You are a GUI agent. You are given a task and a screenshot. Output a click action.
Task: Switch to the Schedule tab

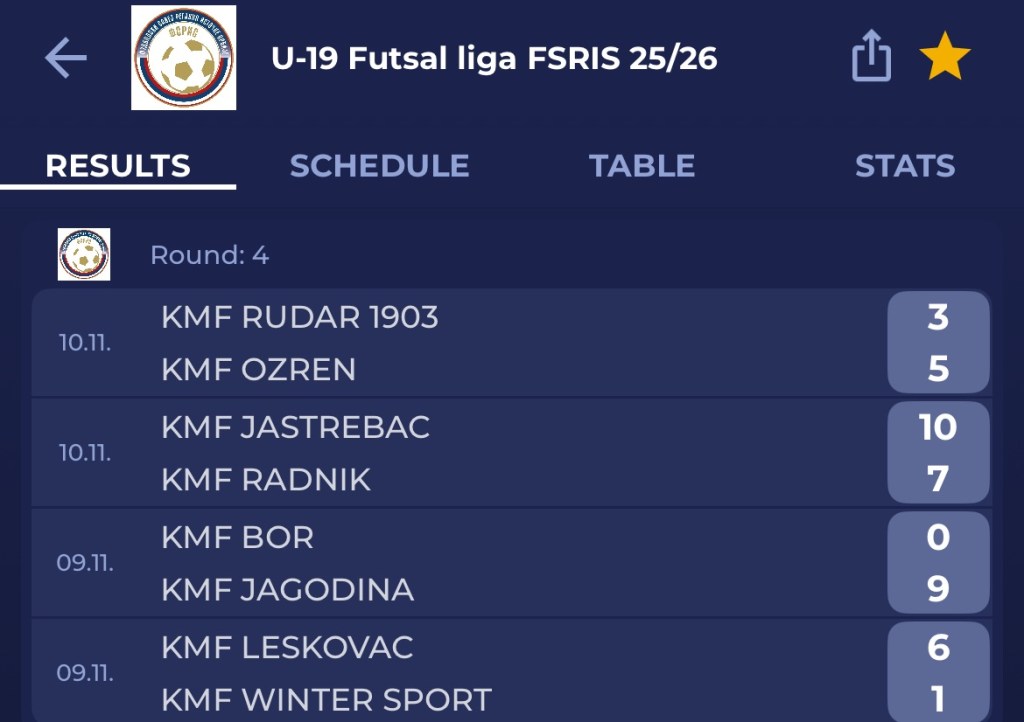pyautogui.click(x=379, y=166)
